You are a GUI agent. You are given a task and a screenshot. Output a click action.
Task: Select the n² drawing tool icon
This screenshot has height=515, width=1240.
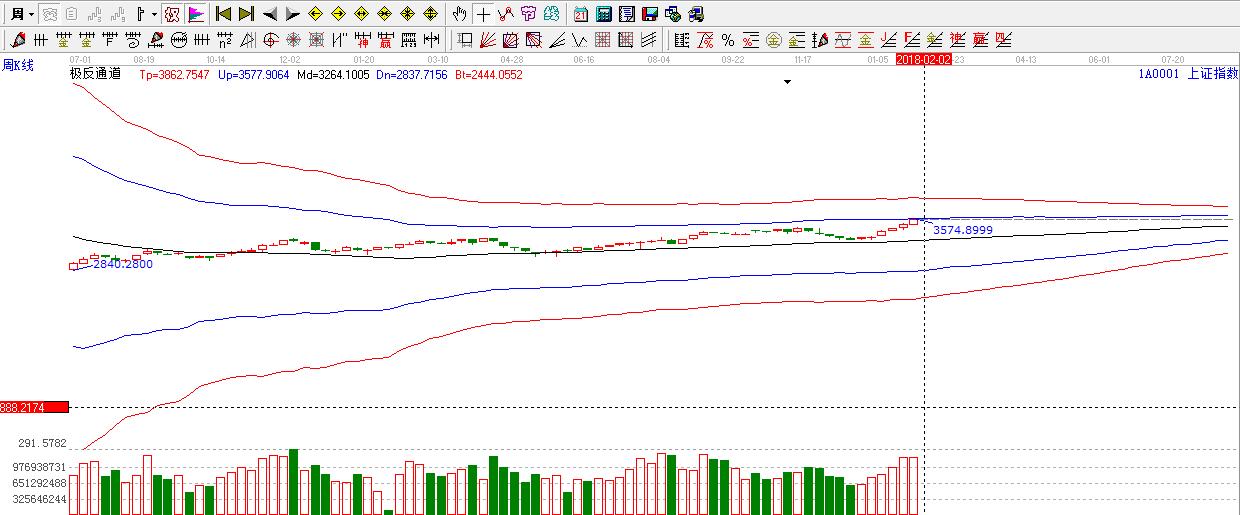coord(225,40)
